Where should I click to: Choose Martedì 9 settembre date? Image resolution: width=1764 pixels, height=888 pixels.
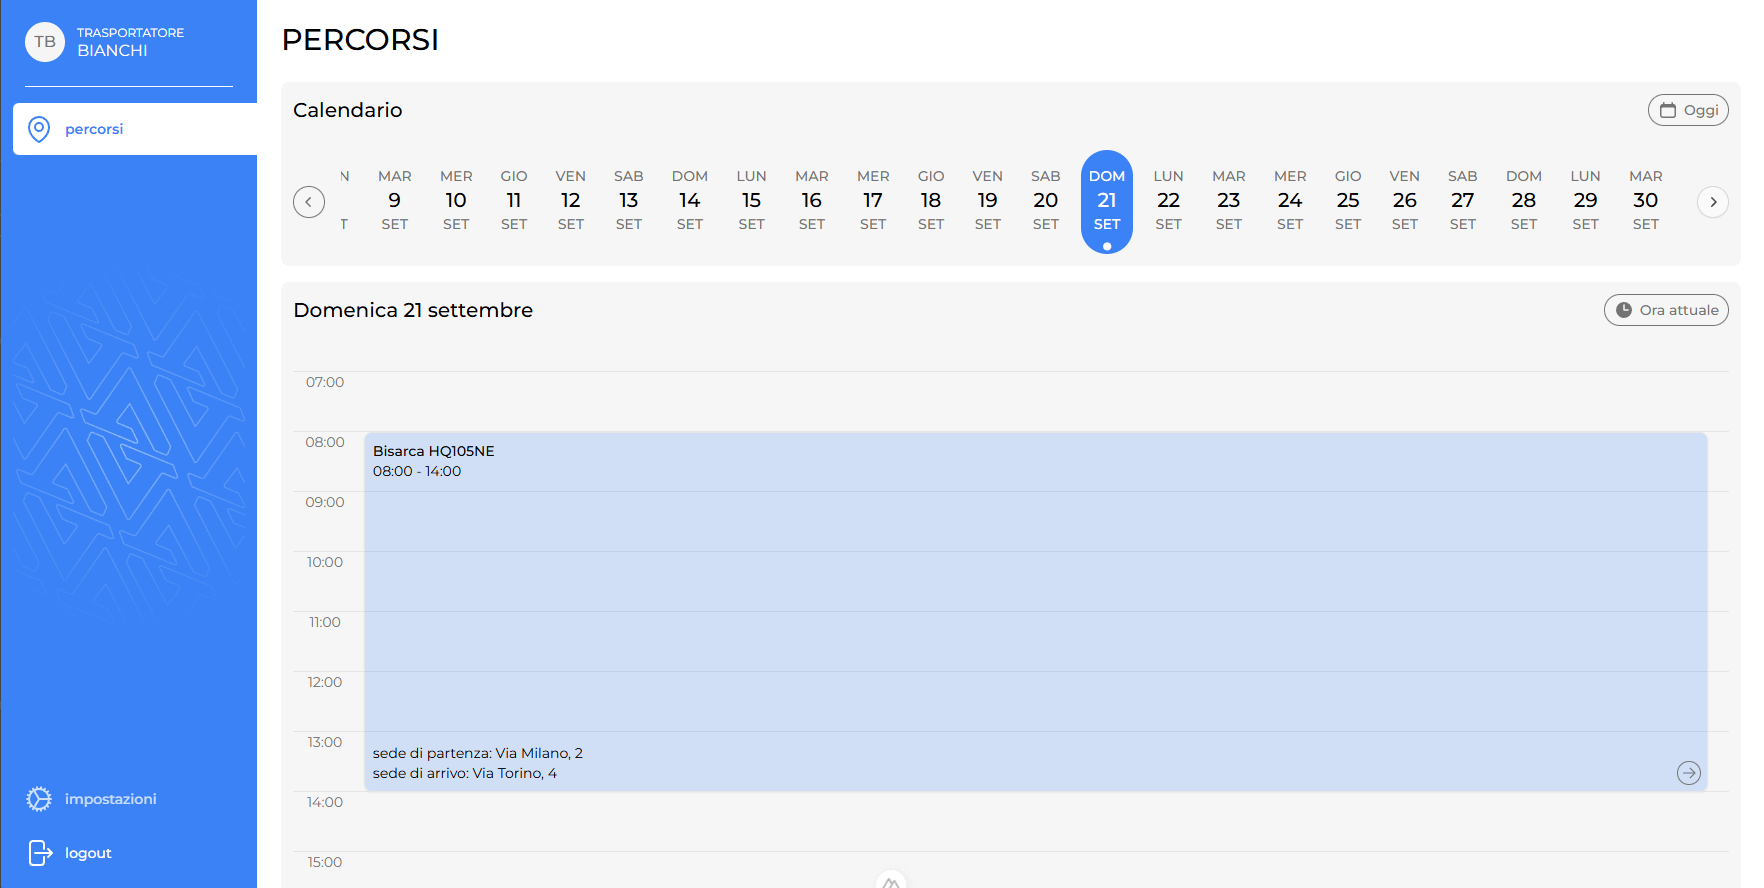point(394,201)
